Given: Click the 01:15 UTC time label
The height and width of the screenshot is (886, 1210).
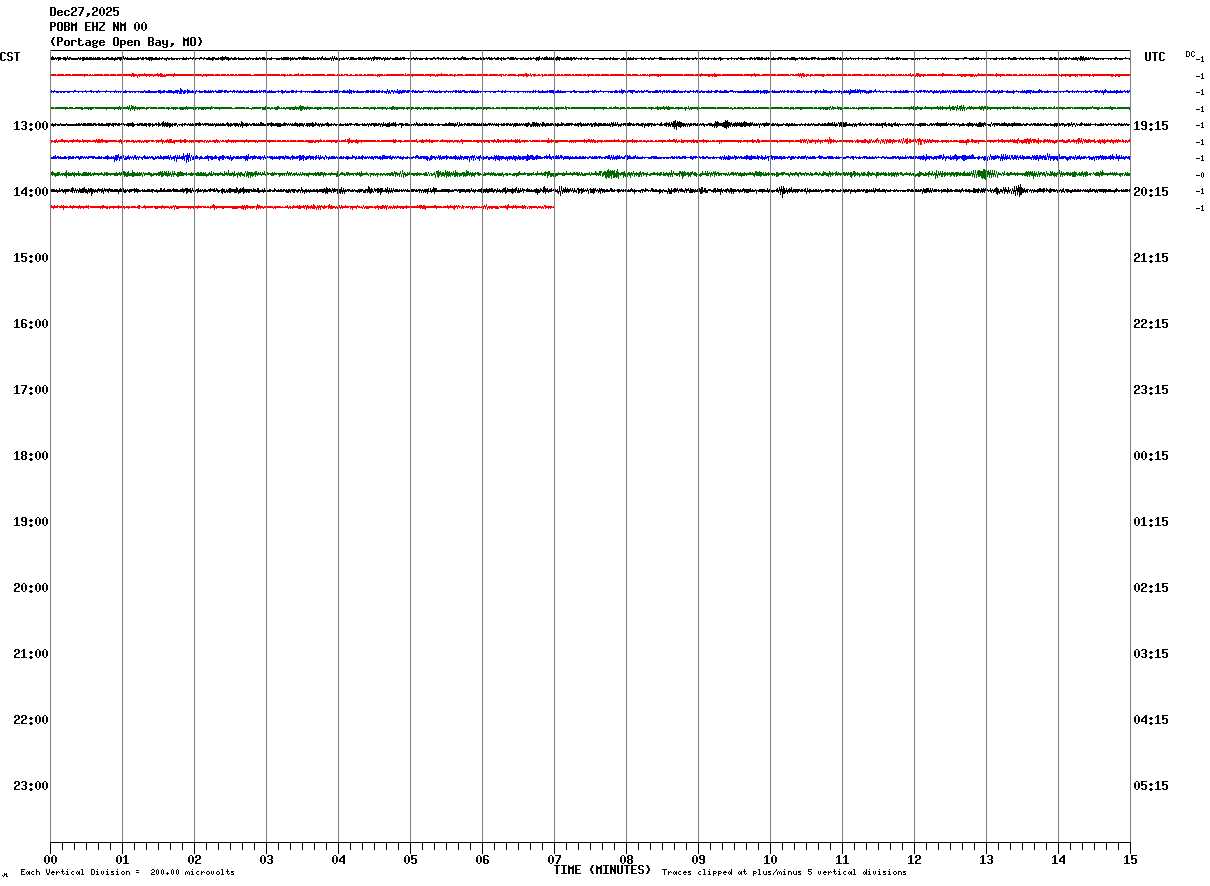Looking at the screenshot, I should tap(1151, 521).
